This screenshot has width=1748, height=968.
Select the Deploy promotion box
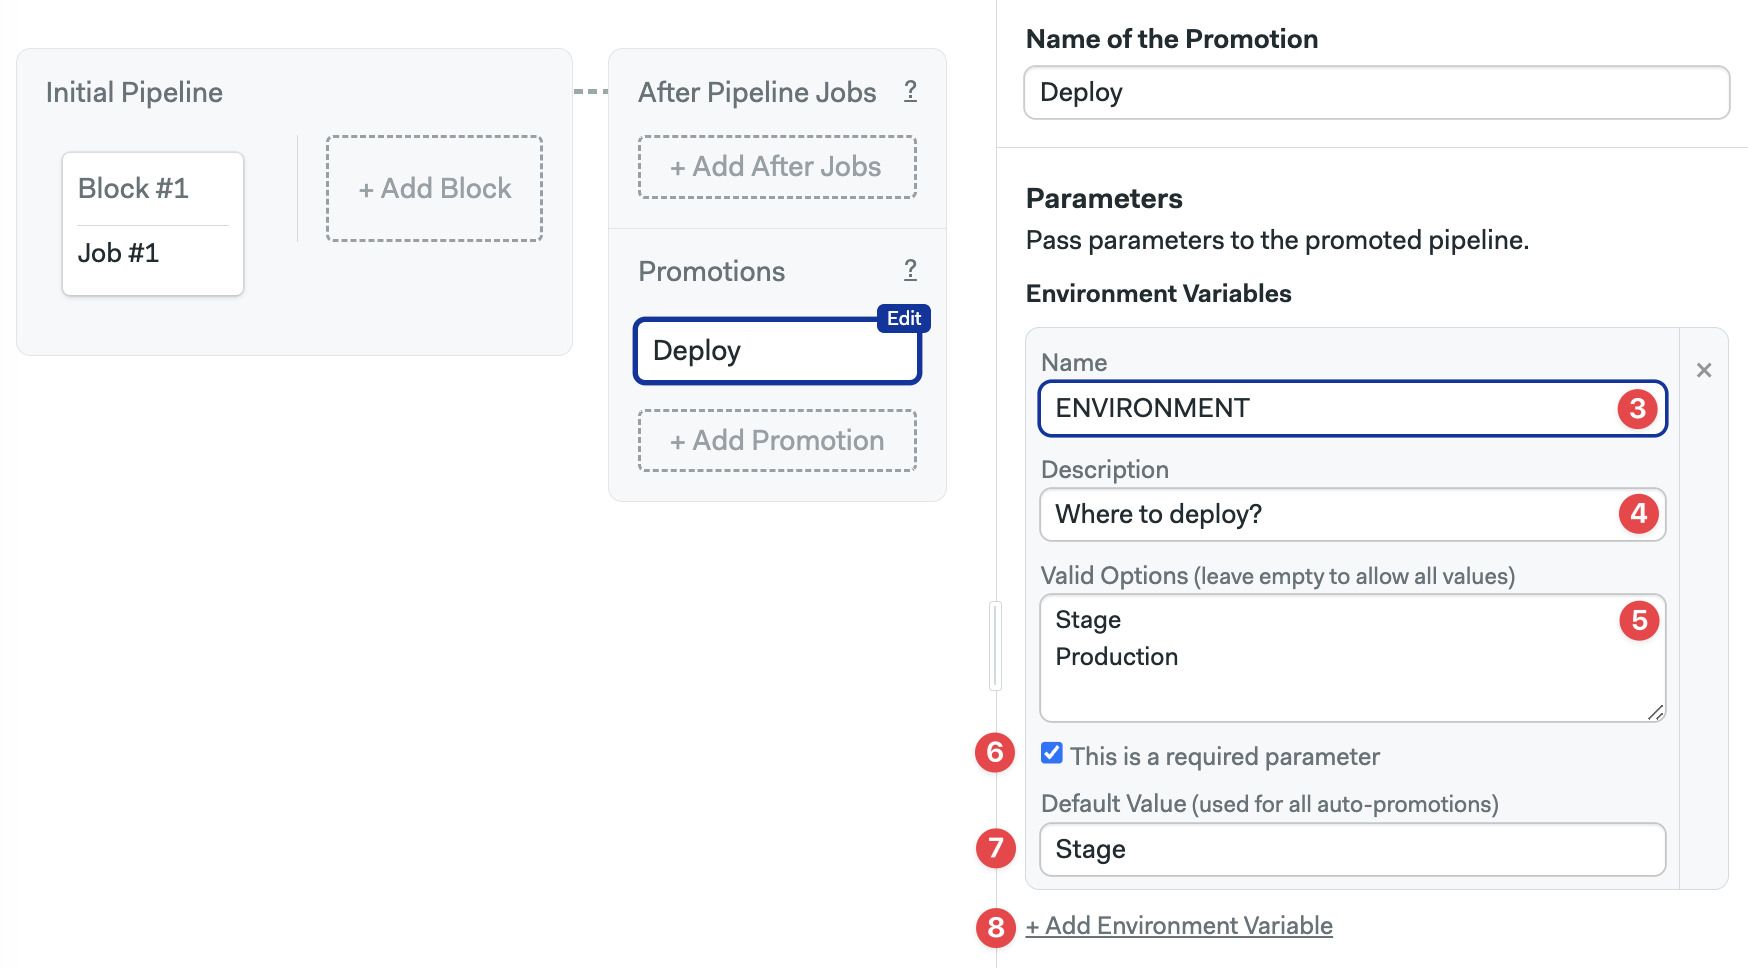click(777, 351)
